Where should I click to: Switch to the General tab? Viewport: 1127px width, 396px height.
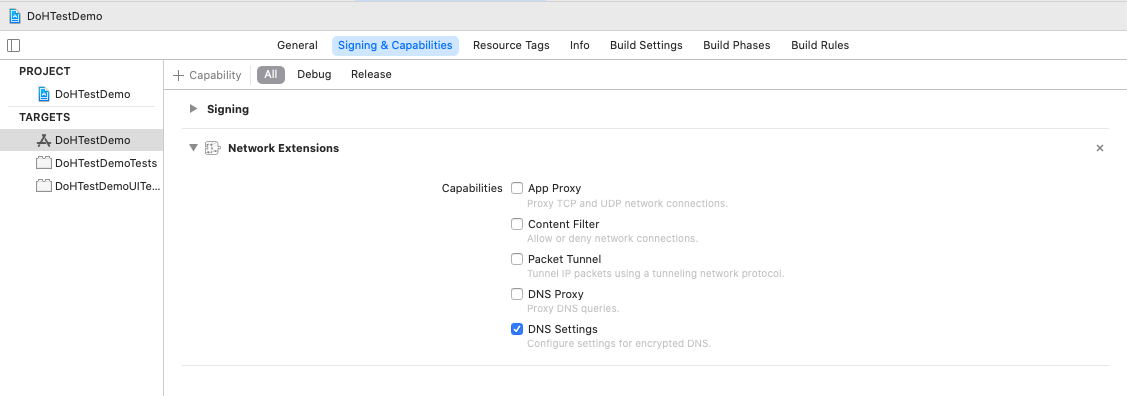[298, 45]
